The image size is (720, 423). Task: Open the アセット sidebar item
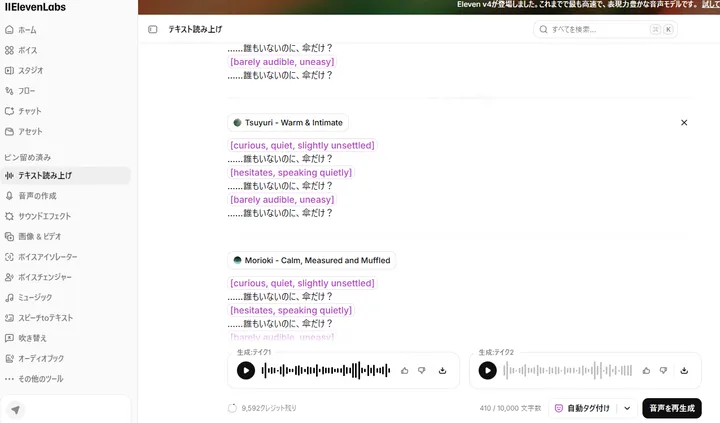tap(65, 131)
